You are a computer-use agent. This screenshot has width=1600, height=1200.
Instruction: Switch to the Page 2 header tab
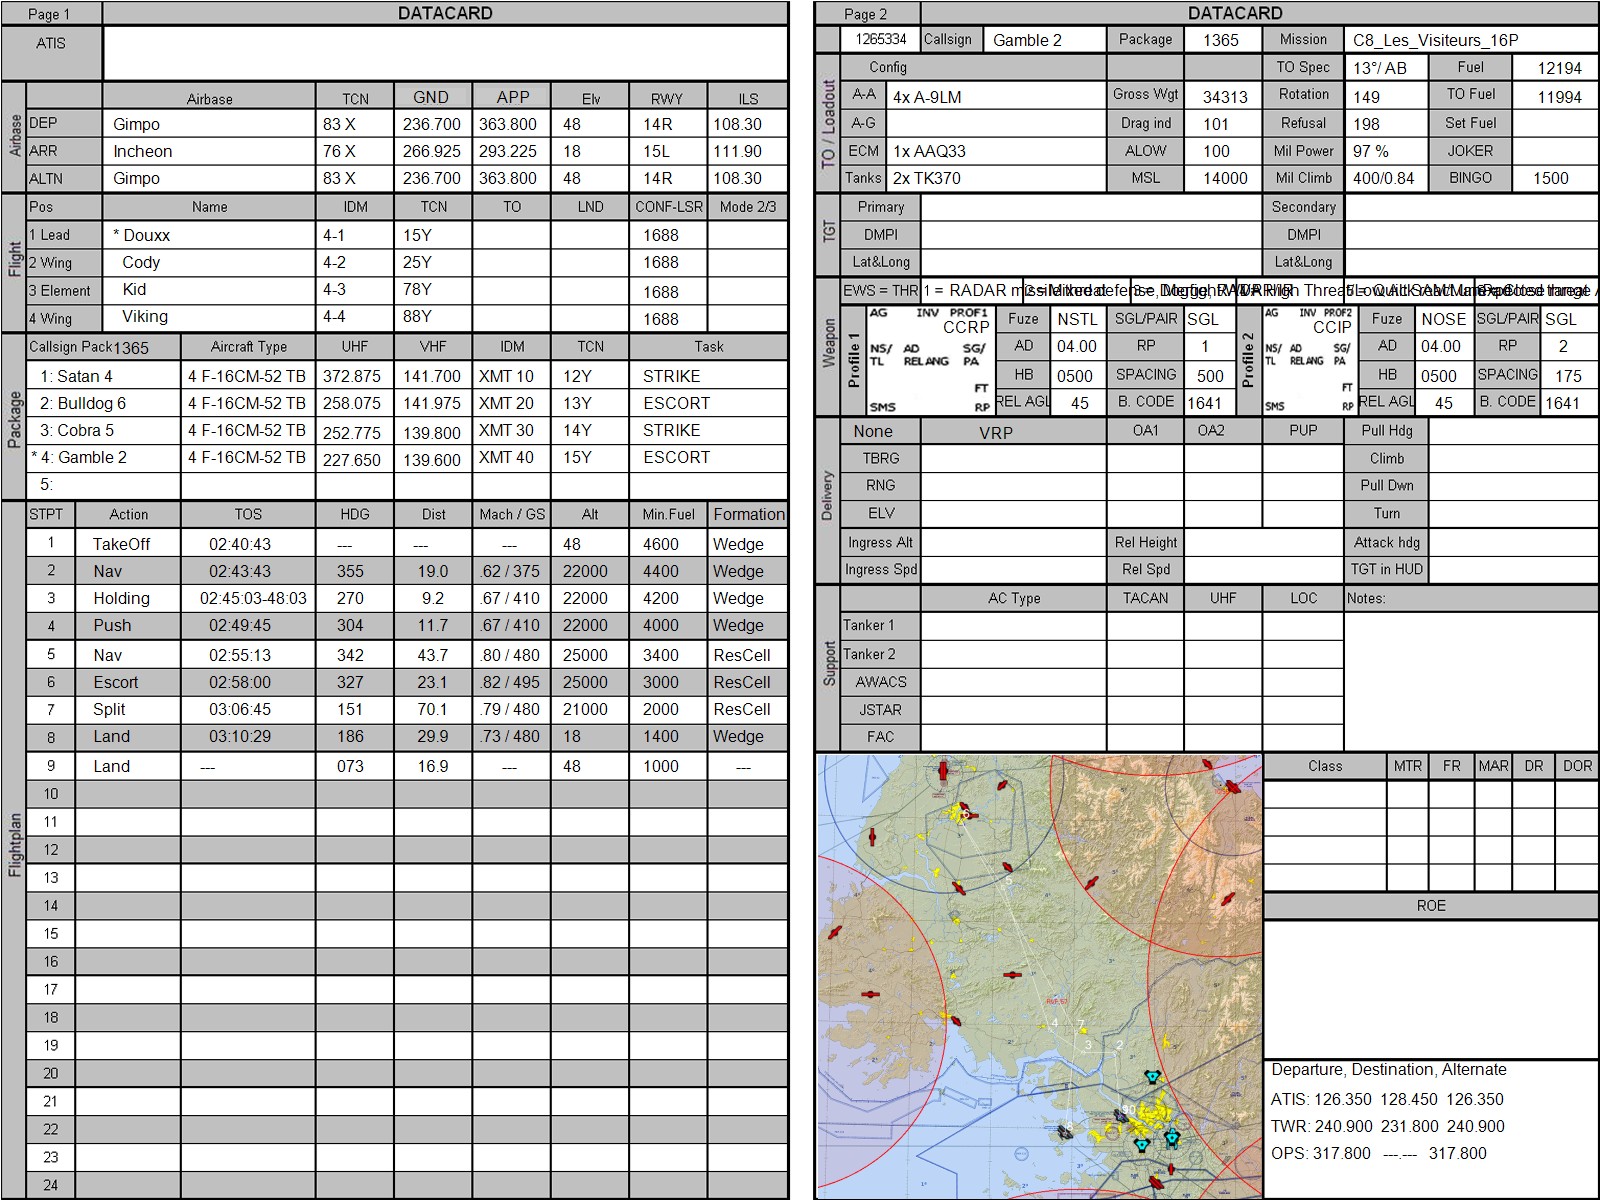(x=866, y=14)
